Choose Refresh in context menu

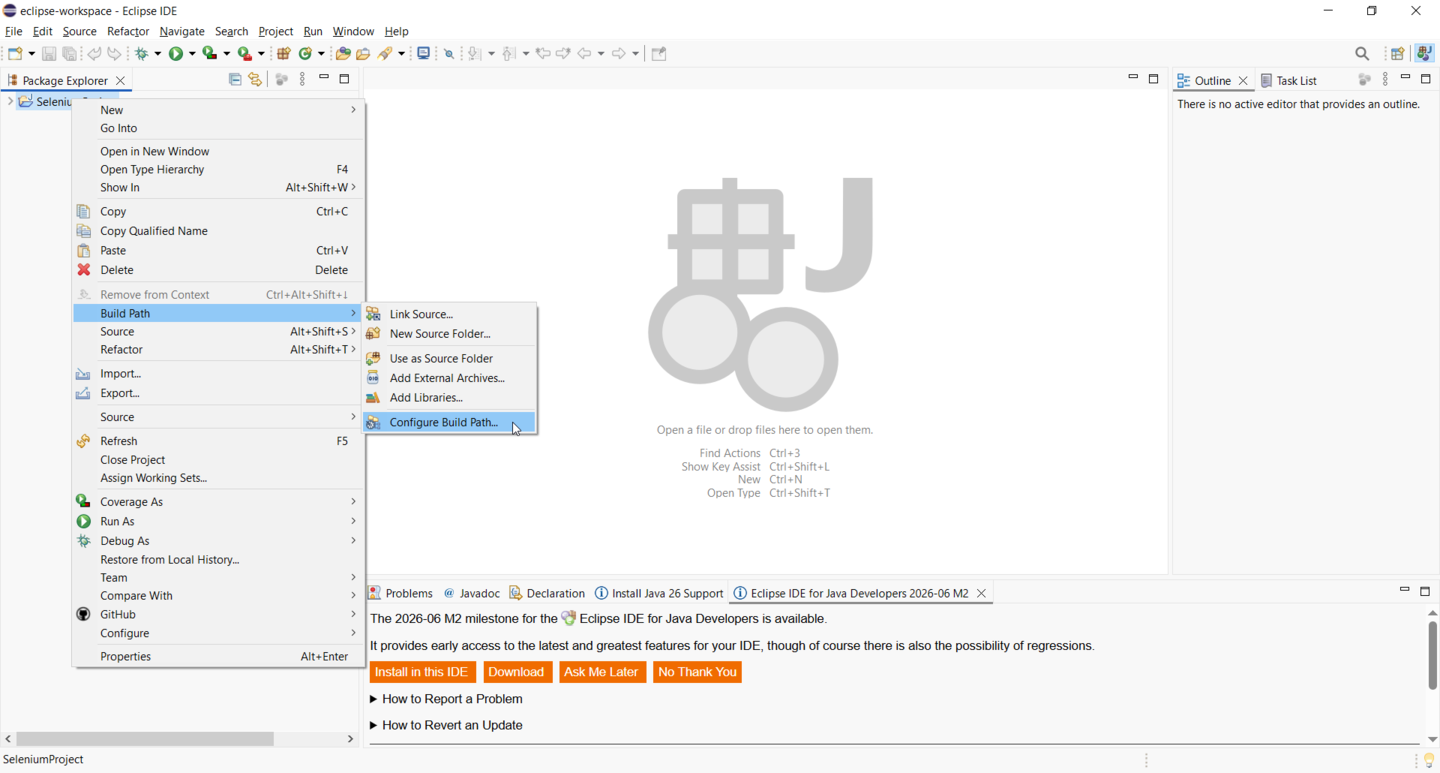pyautogui.click(x=218, y=441)
